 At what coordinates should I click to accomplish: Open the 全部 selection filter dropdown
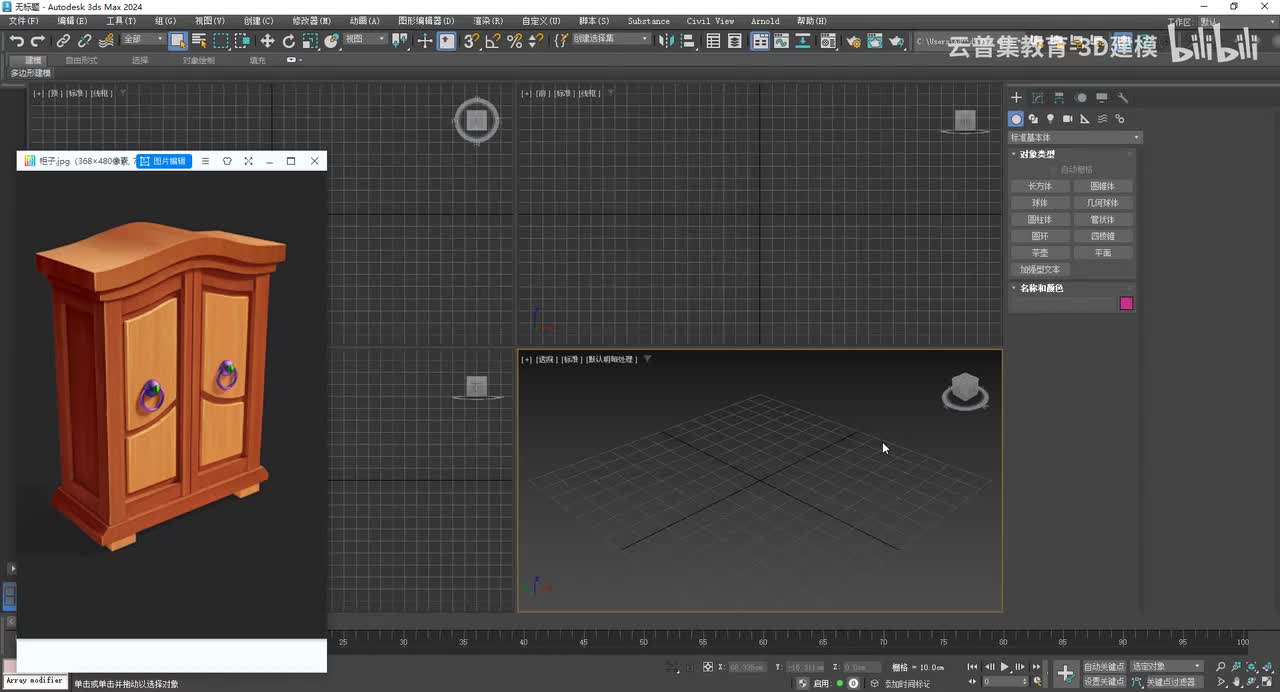pyautogui.click(x=143, y=40)
